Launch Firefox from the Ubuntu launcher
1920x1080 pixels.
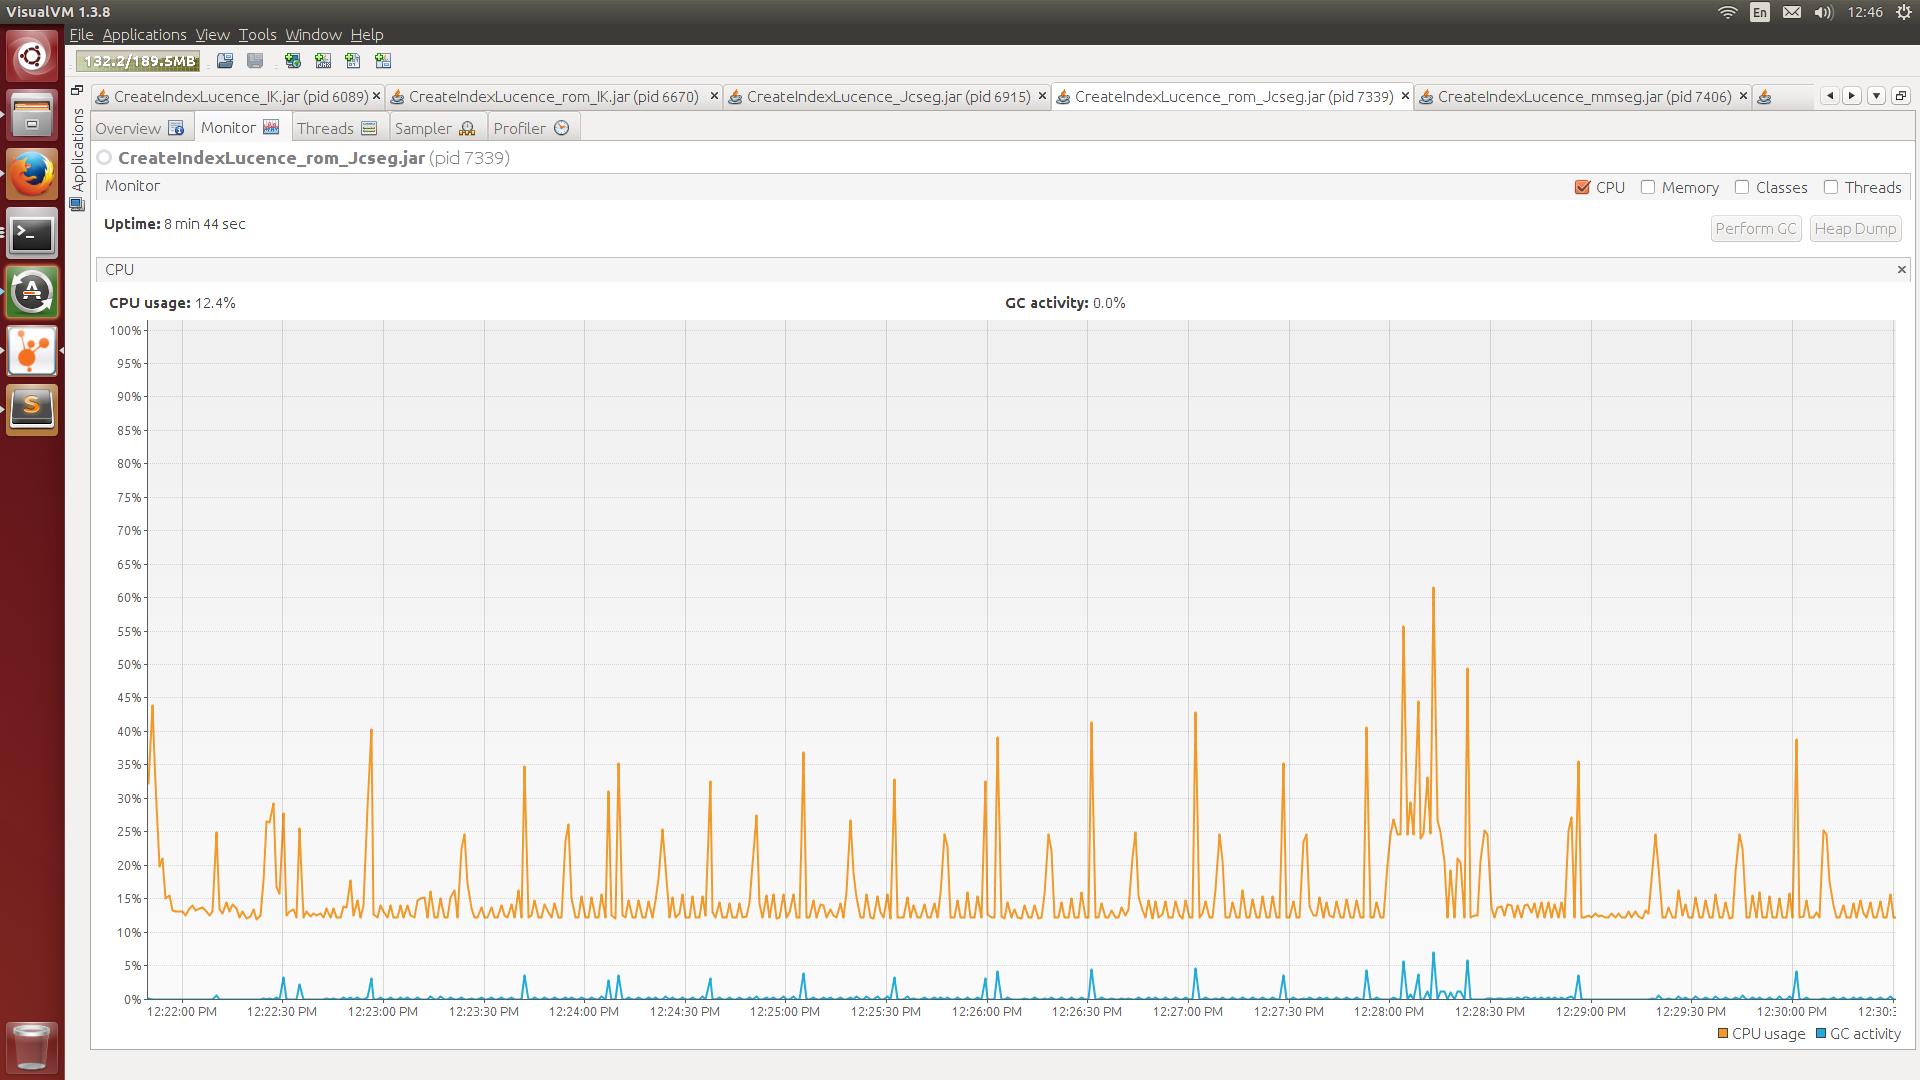tap(32, 174)
